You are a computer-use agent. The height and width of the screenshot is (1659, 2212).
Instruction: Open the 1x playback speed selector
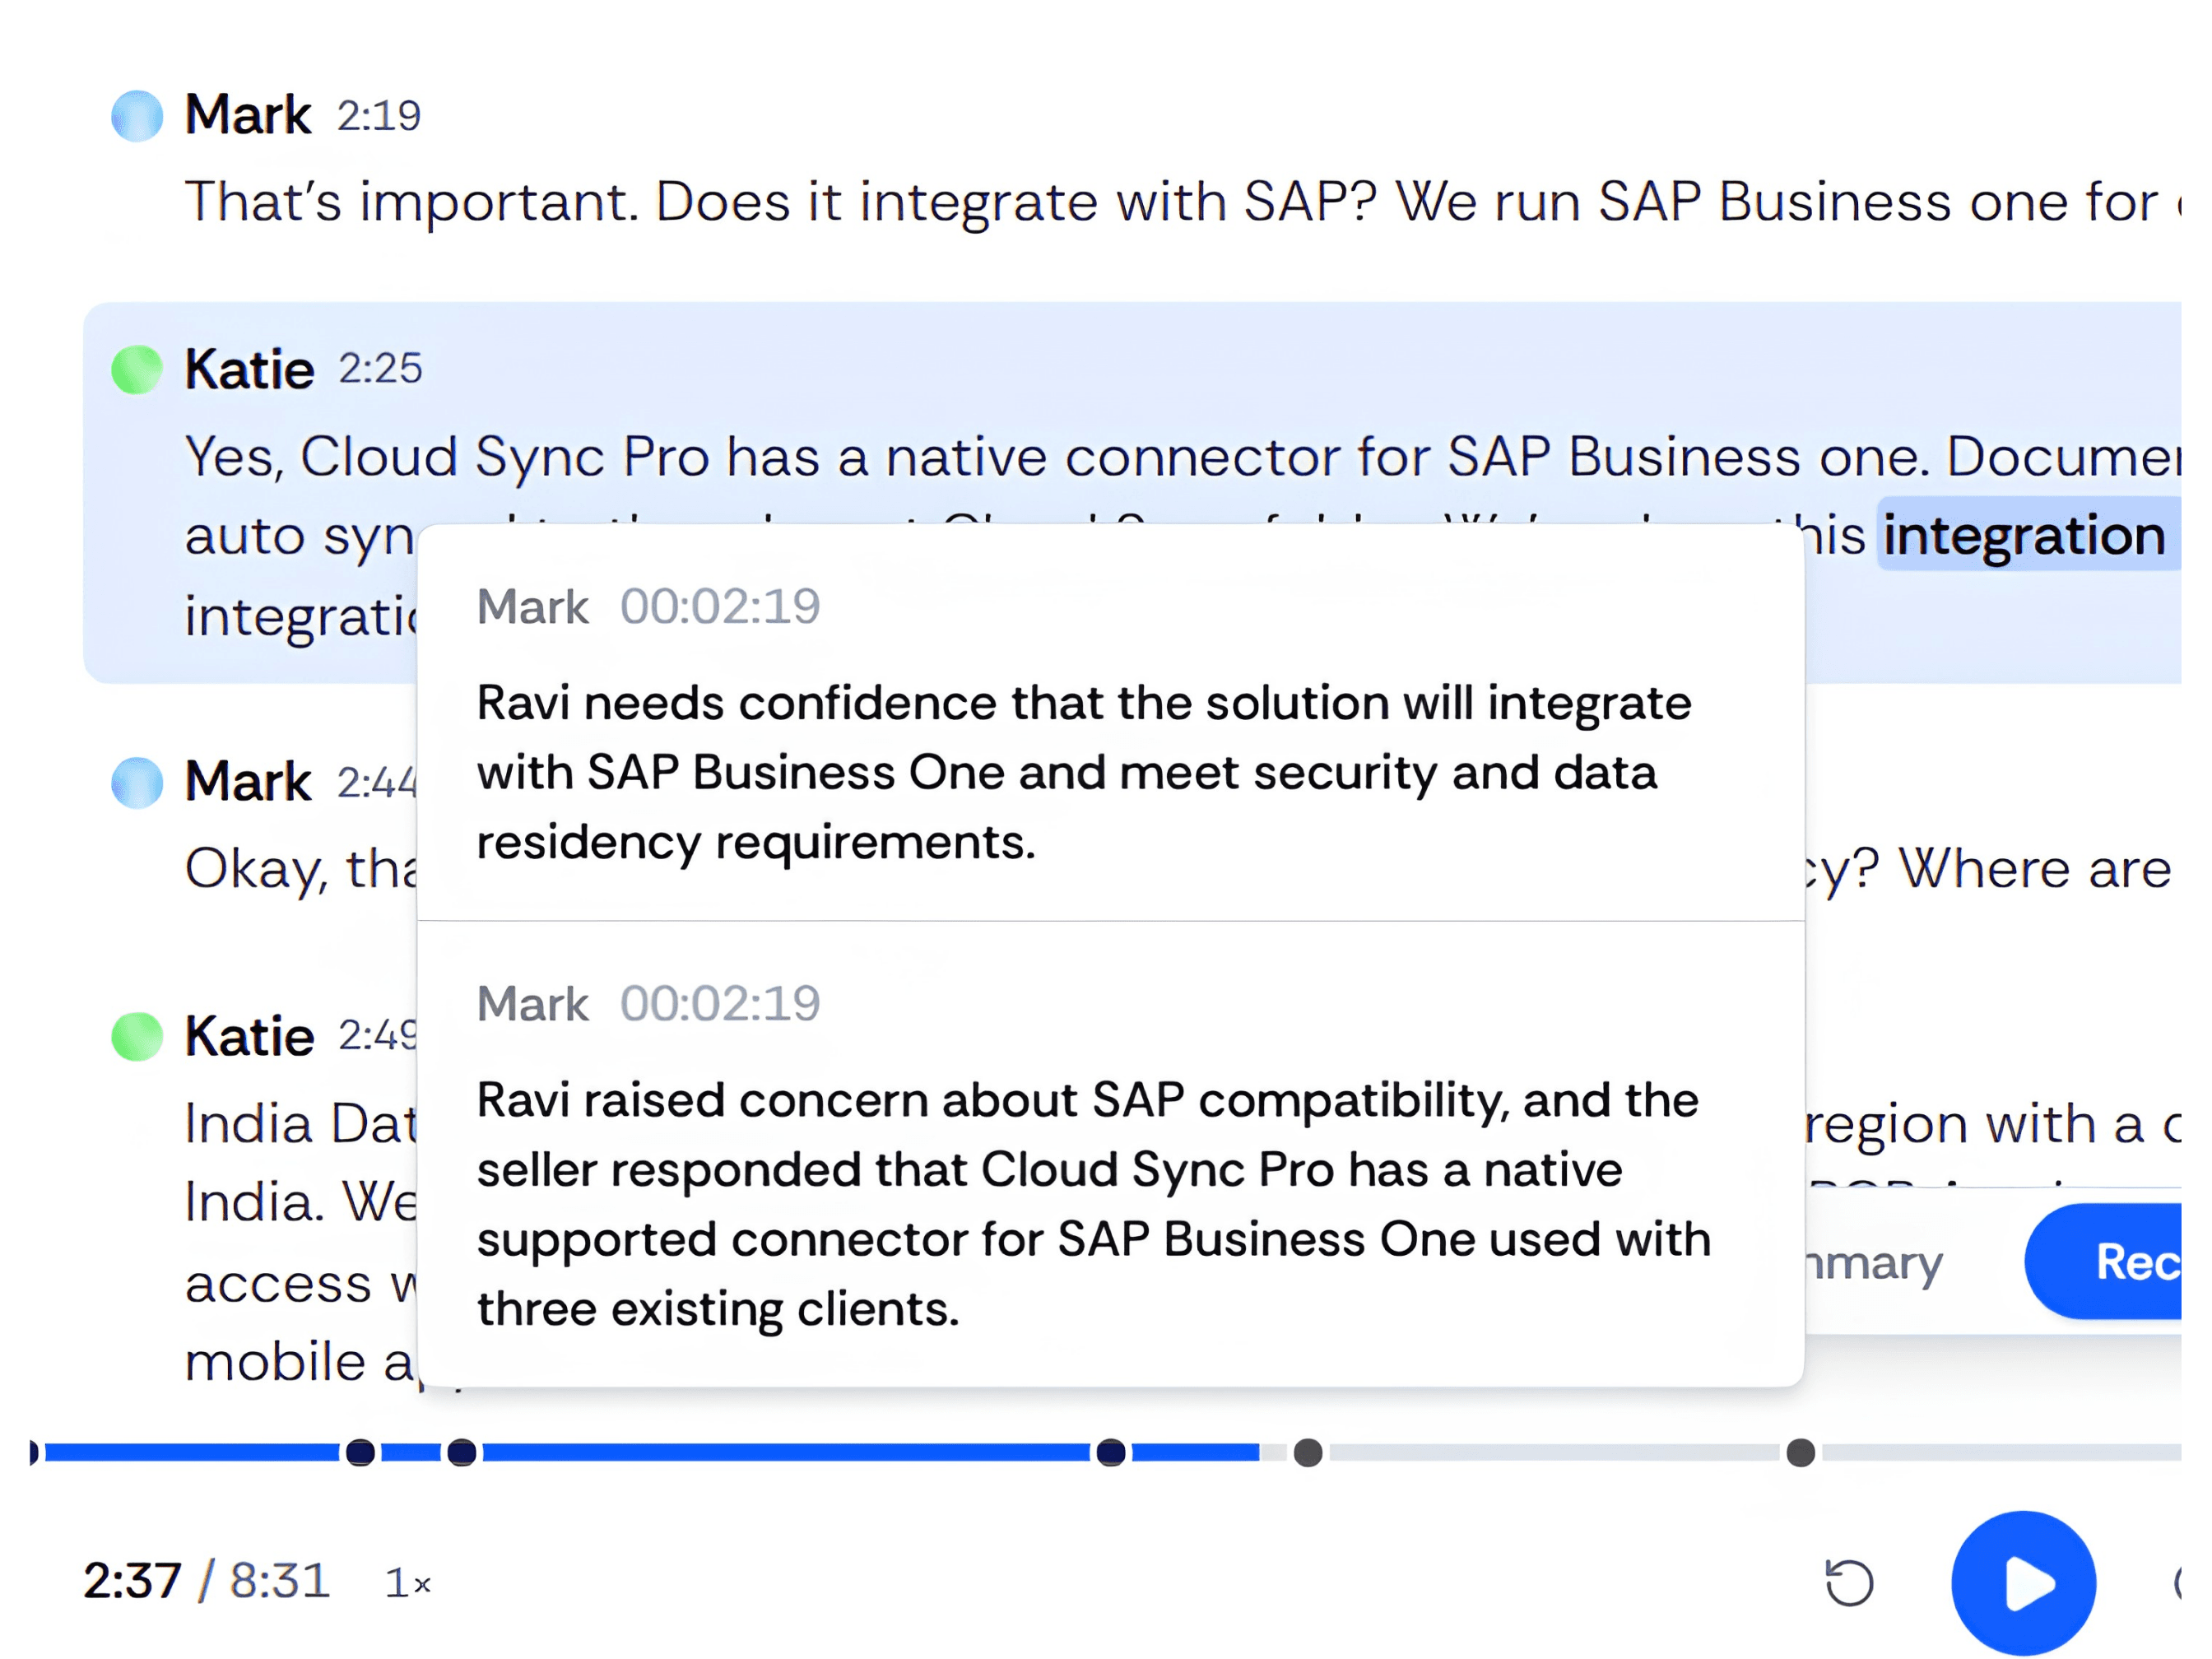pyautogui.click(x=408, y=1583)
